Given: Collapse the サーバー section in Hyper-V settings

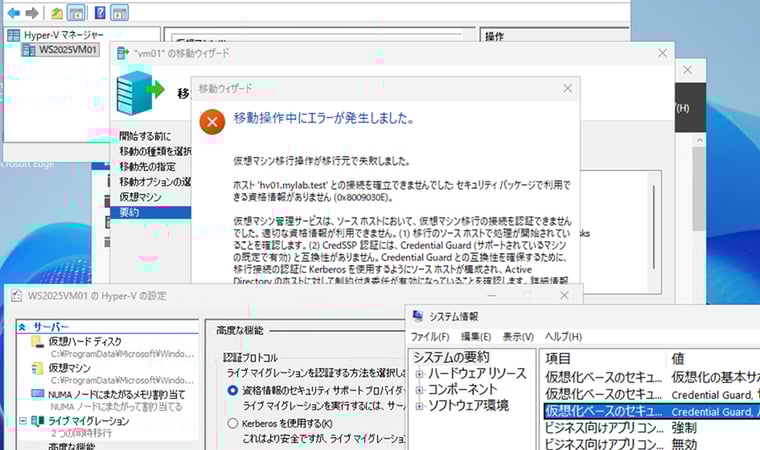Looking at the screenshot, I should (22, 327).
